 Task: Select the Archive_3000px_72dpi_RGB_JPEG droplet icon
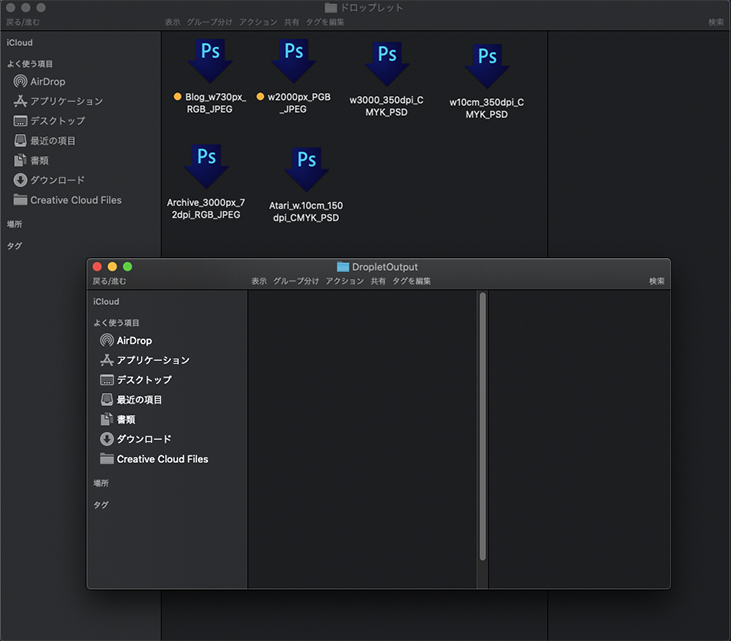click(207, 166)
